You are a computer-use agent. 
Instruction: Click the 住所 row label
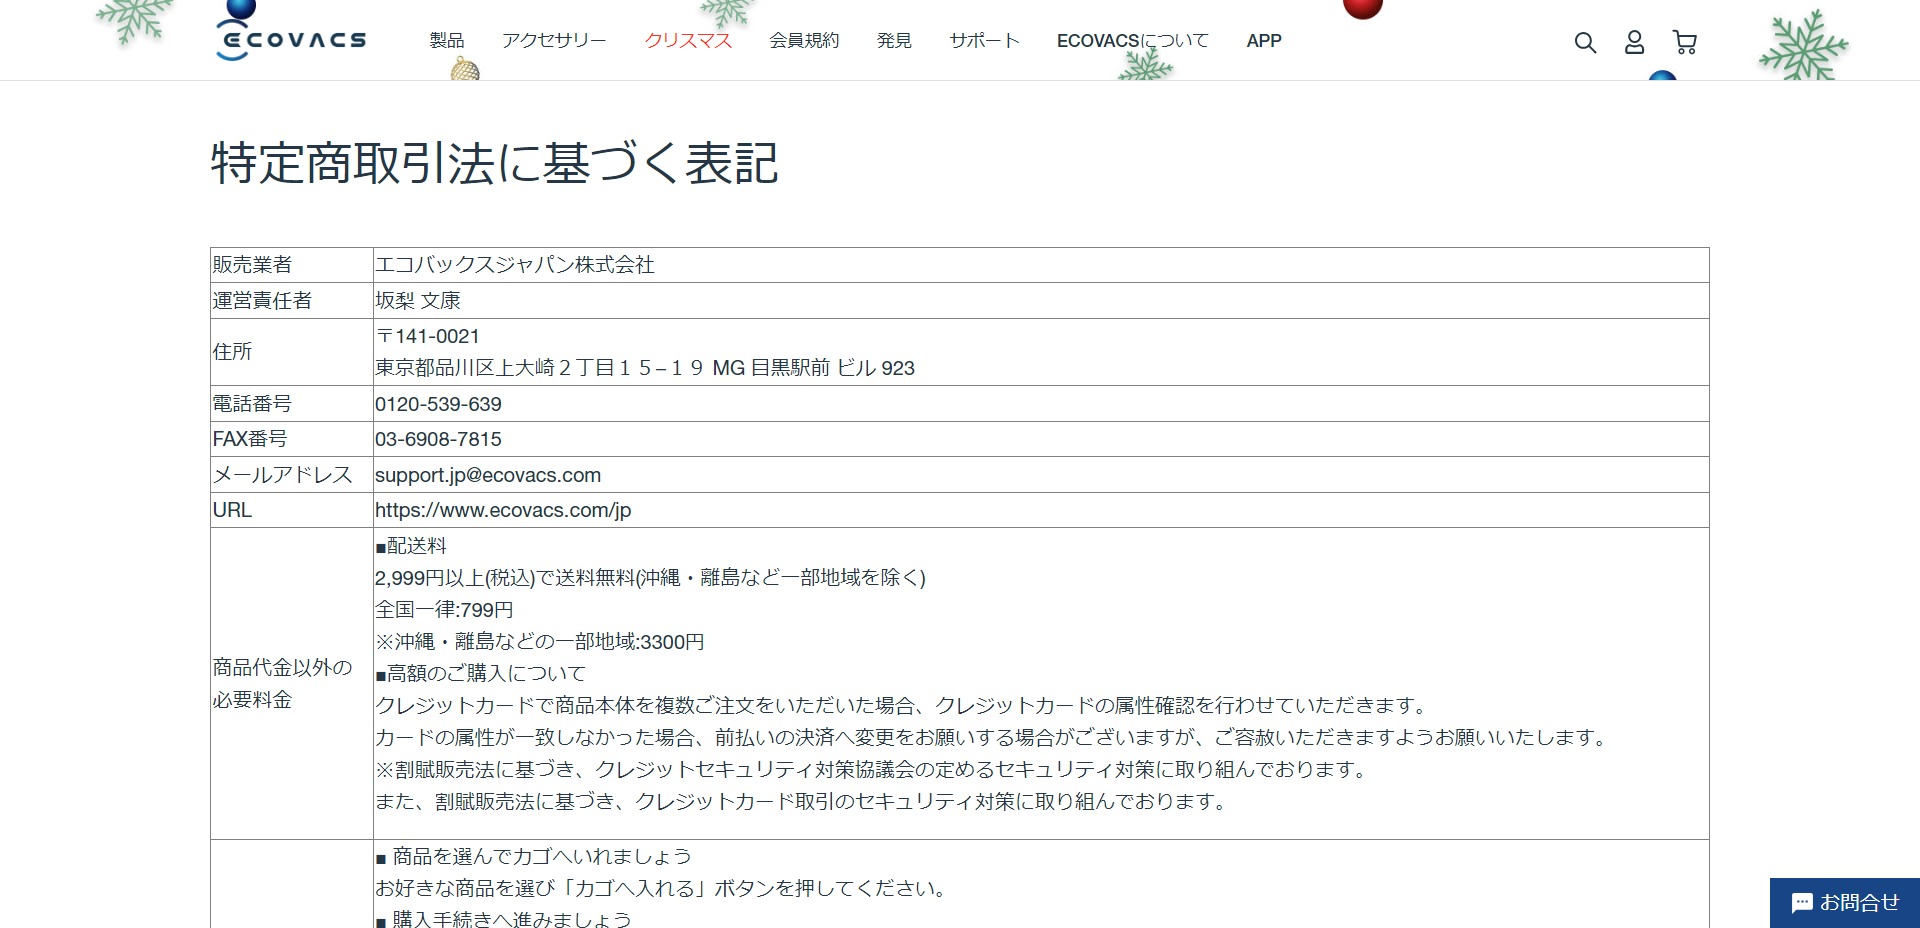pos(232,352)
